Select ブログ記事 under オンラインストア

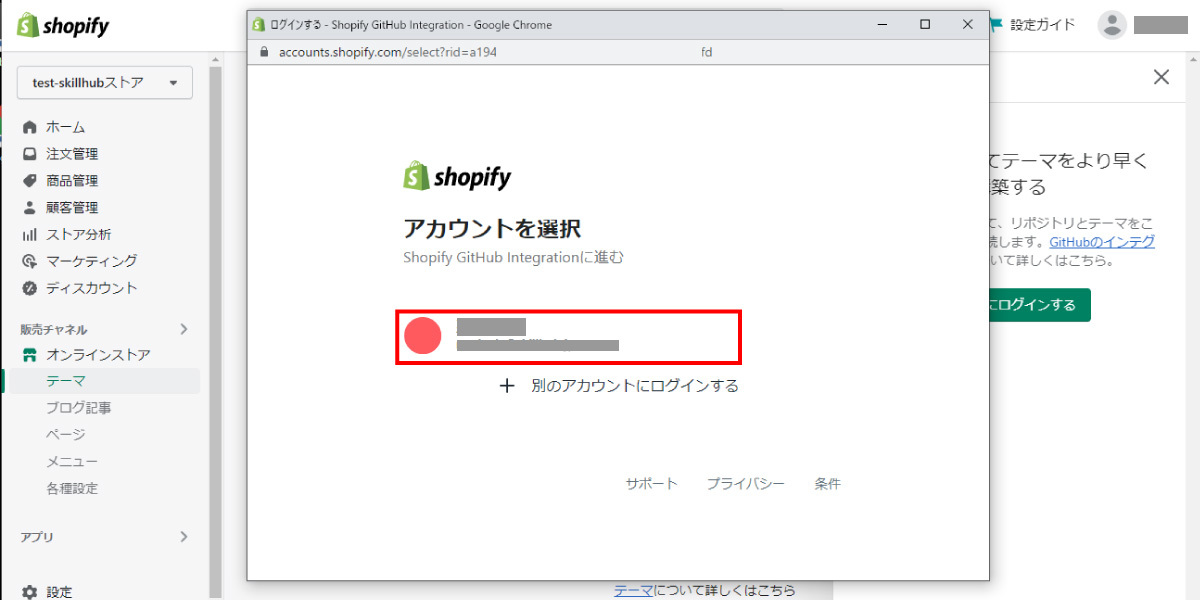point(78,408)
